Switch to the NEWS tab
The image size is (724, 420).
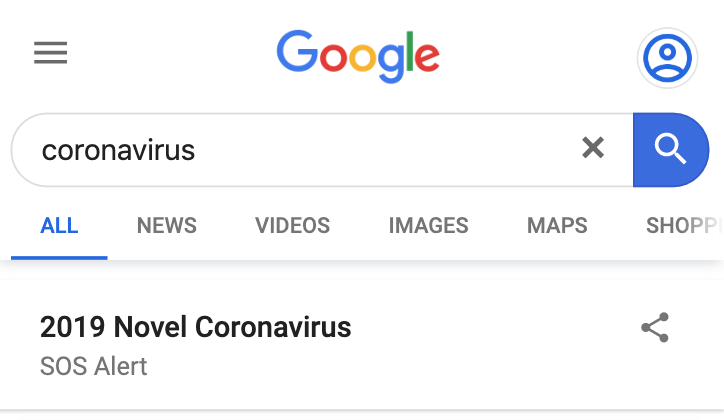pos(166,225)
